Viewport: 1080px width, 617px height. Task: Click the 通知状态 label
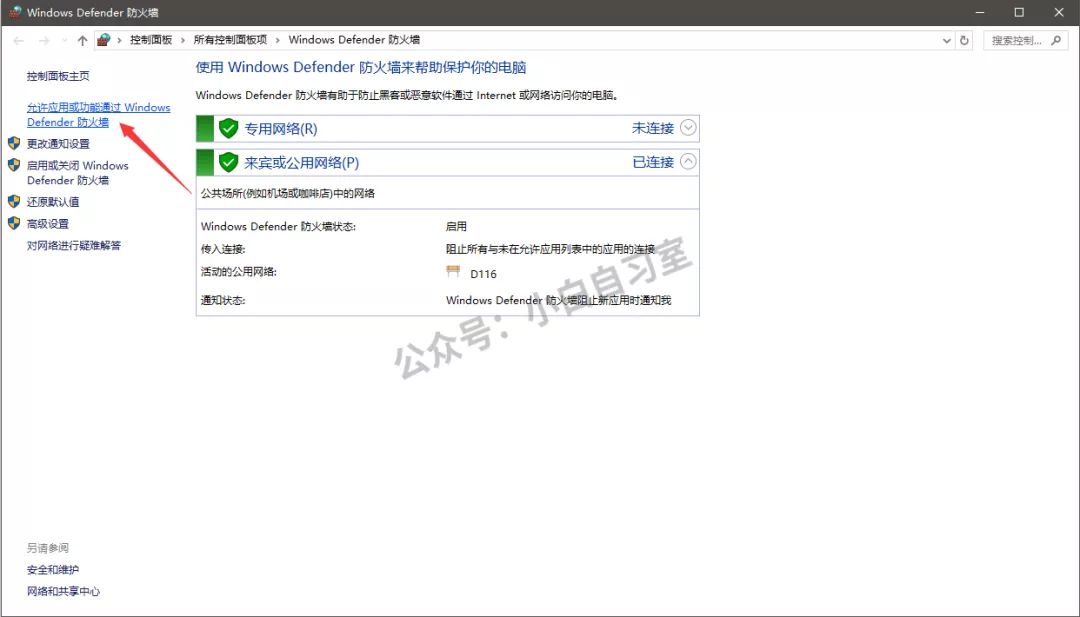tap(223, 300)
